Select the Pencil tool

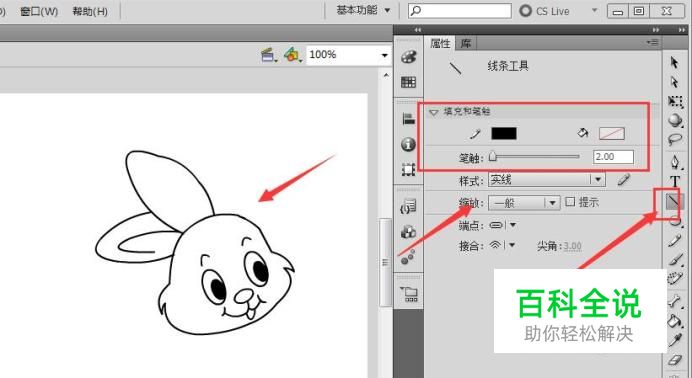(x=675, y=240)
